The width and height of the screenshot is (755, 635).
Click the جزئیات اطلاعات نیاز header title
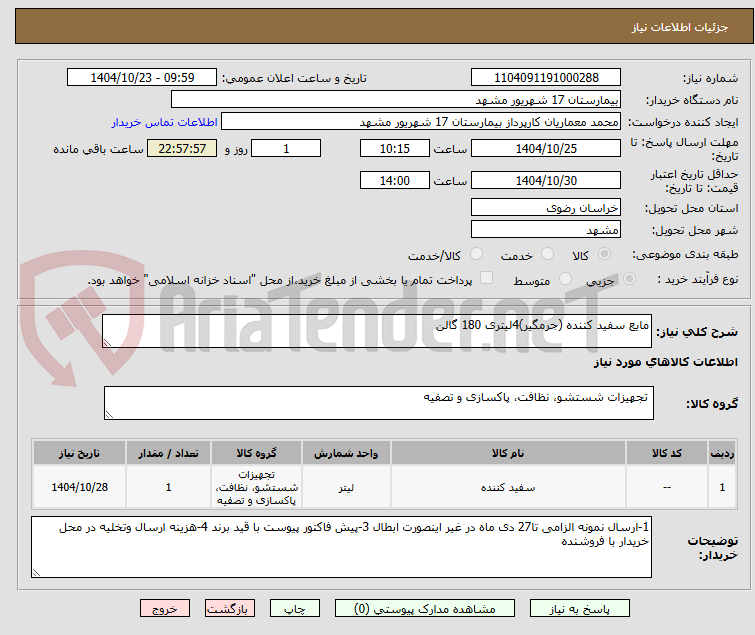(680, 27)
